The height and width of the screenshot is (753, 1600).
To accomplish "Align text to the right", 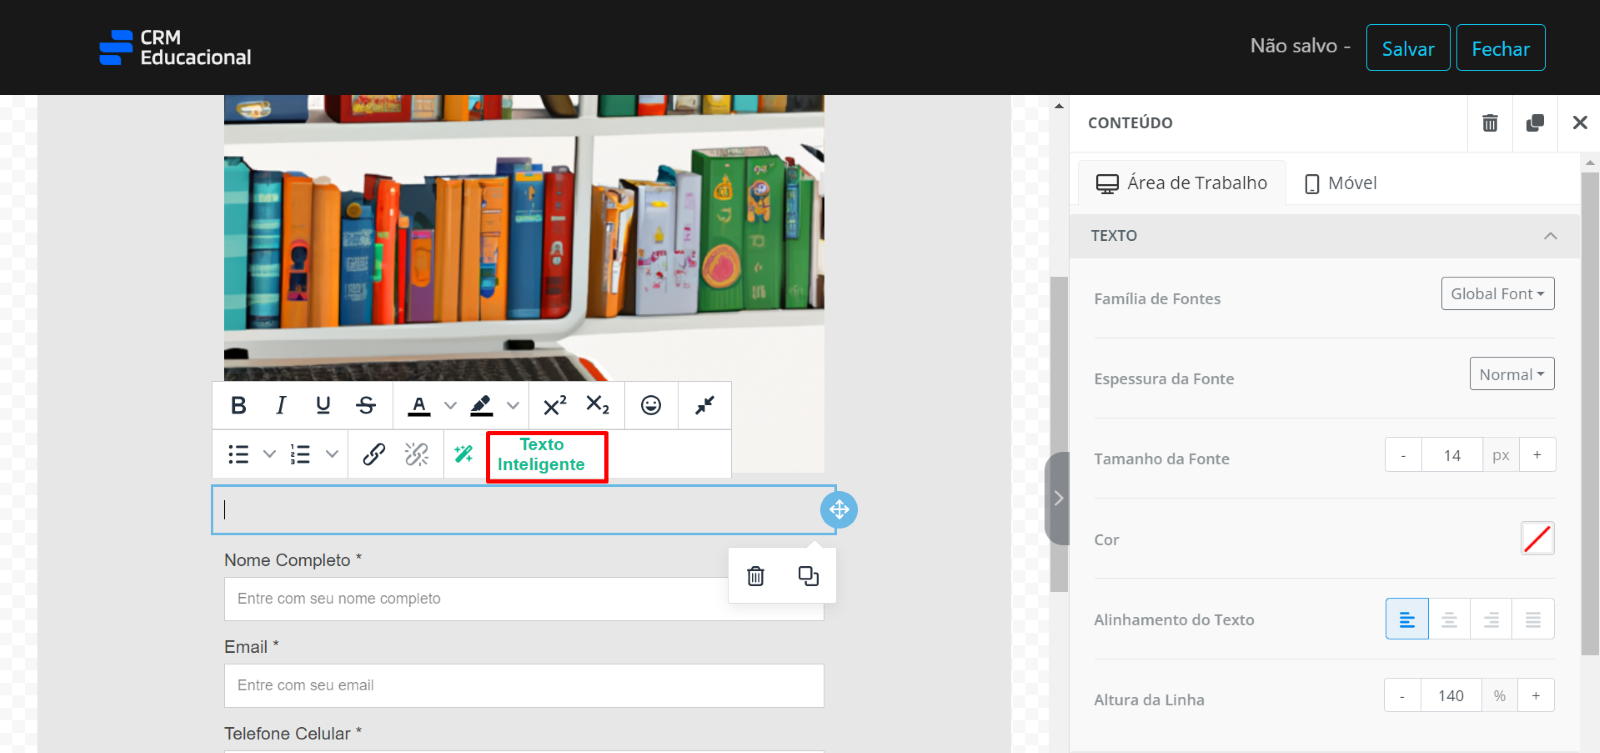I will pyautogui.click(x=1491, y=619).
